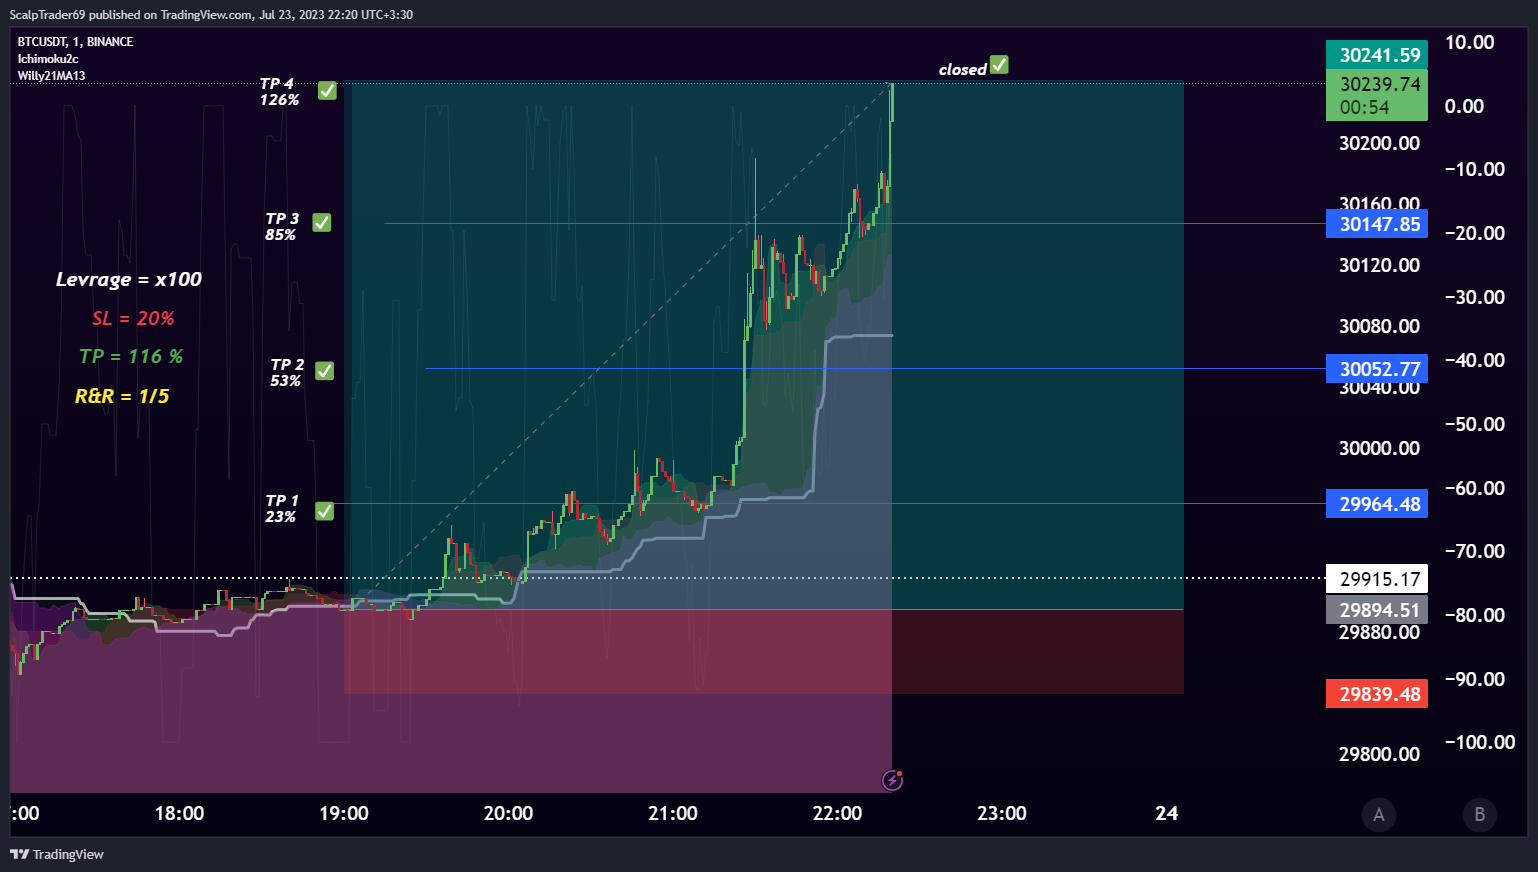Click the 30147.85 blue price label

click(1377, 224)
